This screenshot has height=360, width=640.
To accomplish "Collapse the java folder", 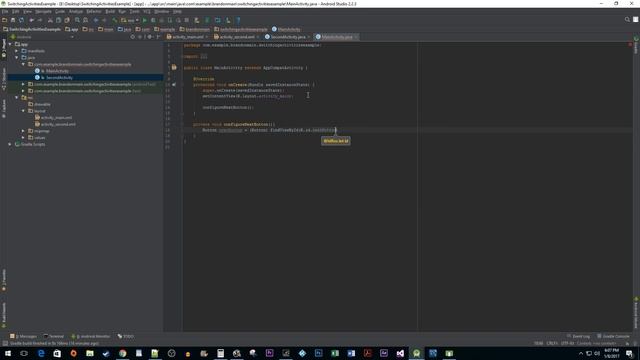I will coord(17,58).
